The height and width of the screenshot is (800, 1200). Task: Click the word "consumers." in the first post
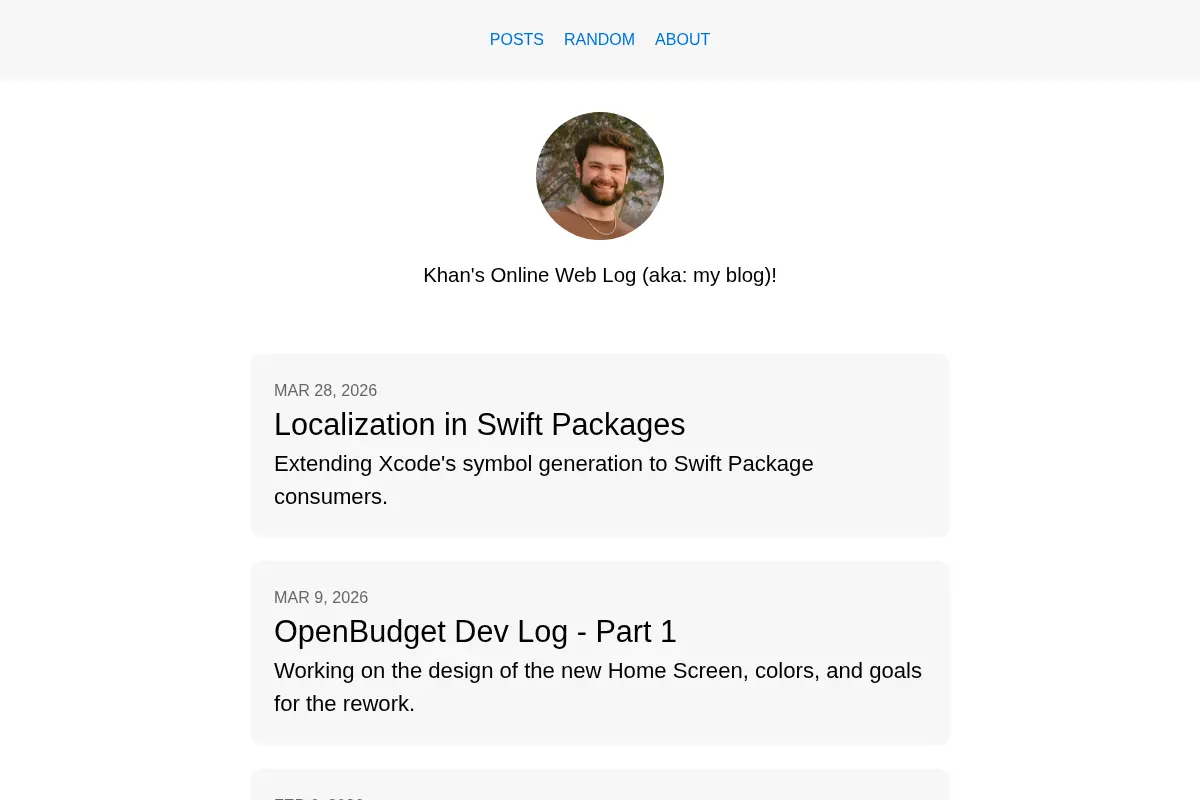pos(331,497)
